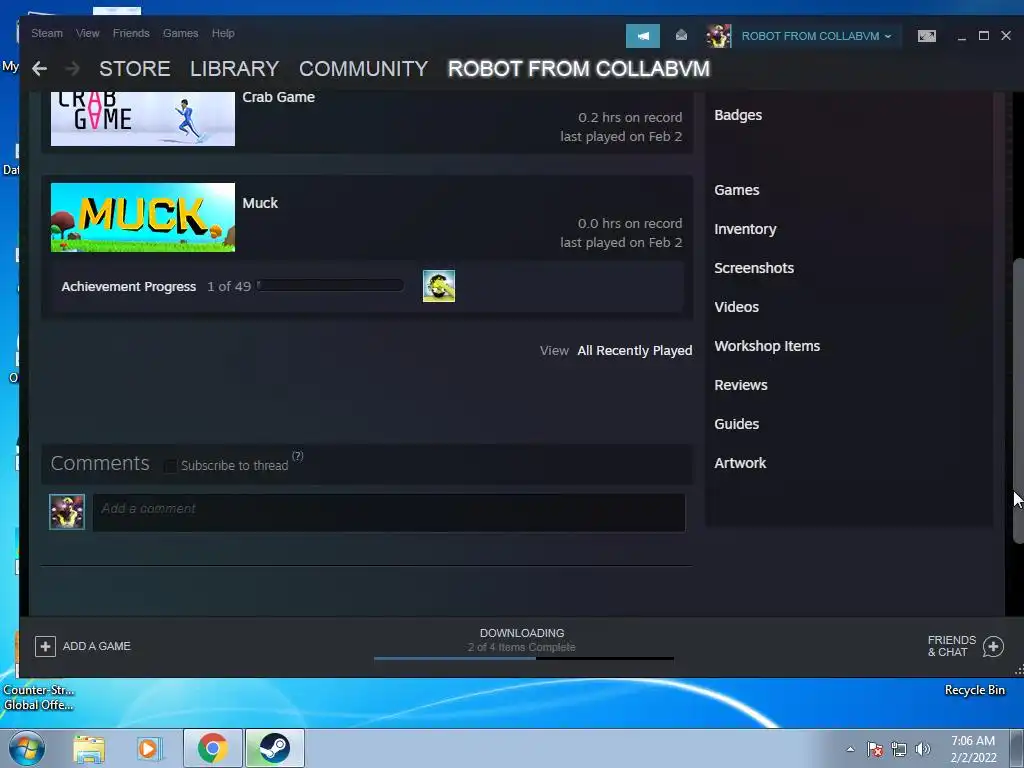Click the Muck achievement badge icon

[x=439, y=286]
